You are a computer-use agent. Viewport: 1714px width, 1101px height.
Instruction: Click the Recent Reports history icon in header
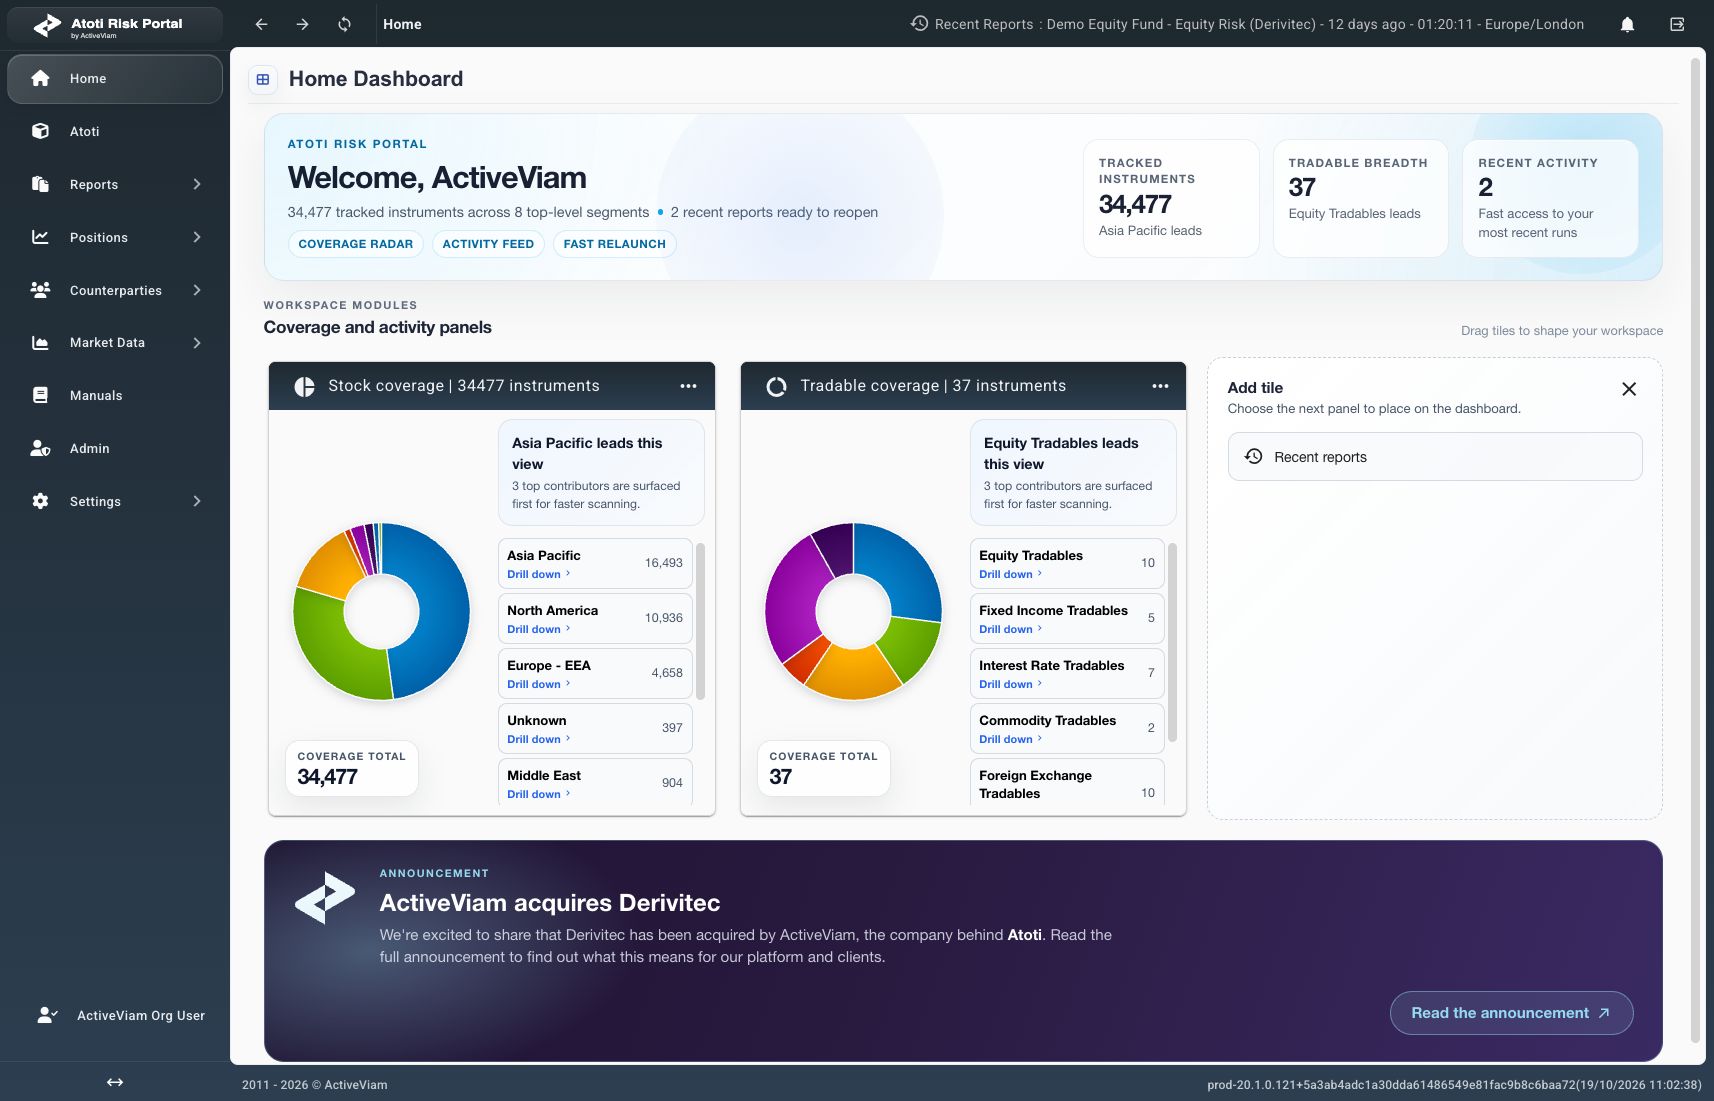919,23
